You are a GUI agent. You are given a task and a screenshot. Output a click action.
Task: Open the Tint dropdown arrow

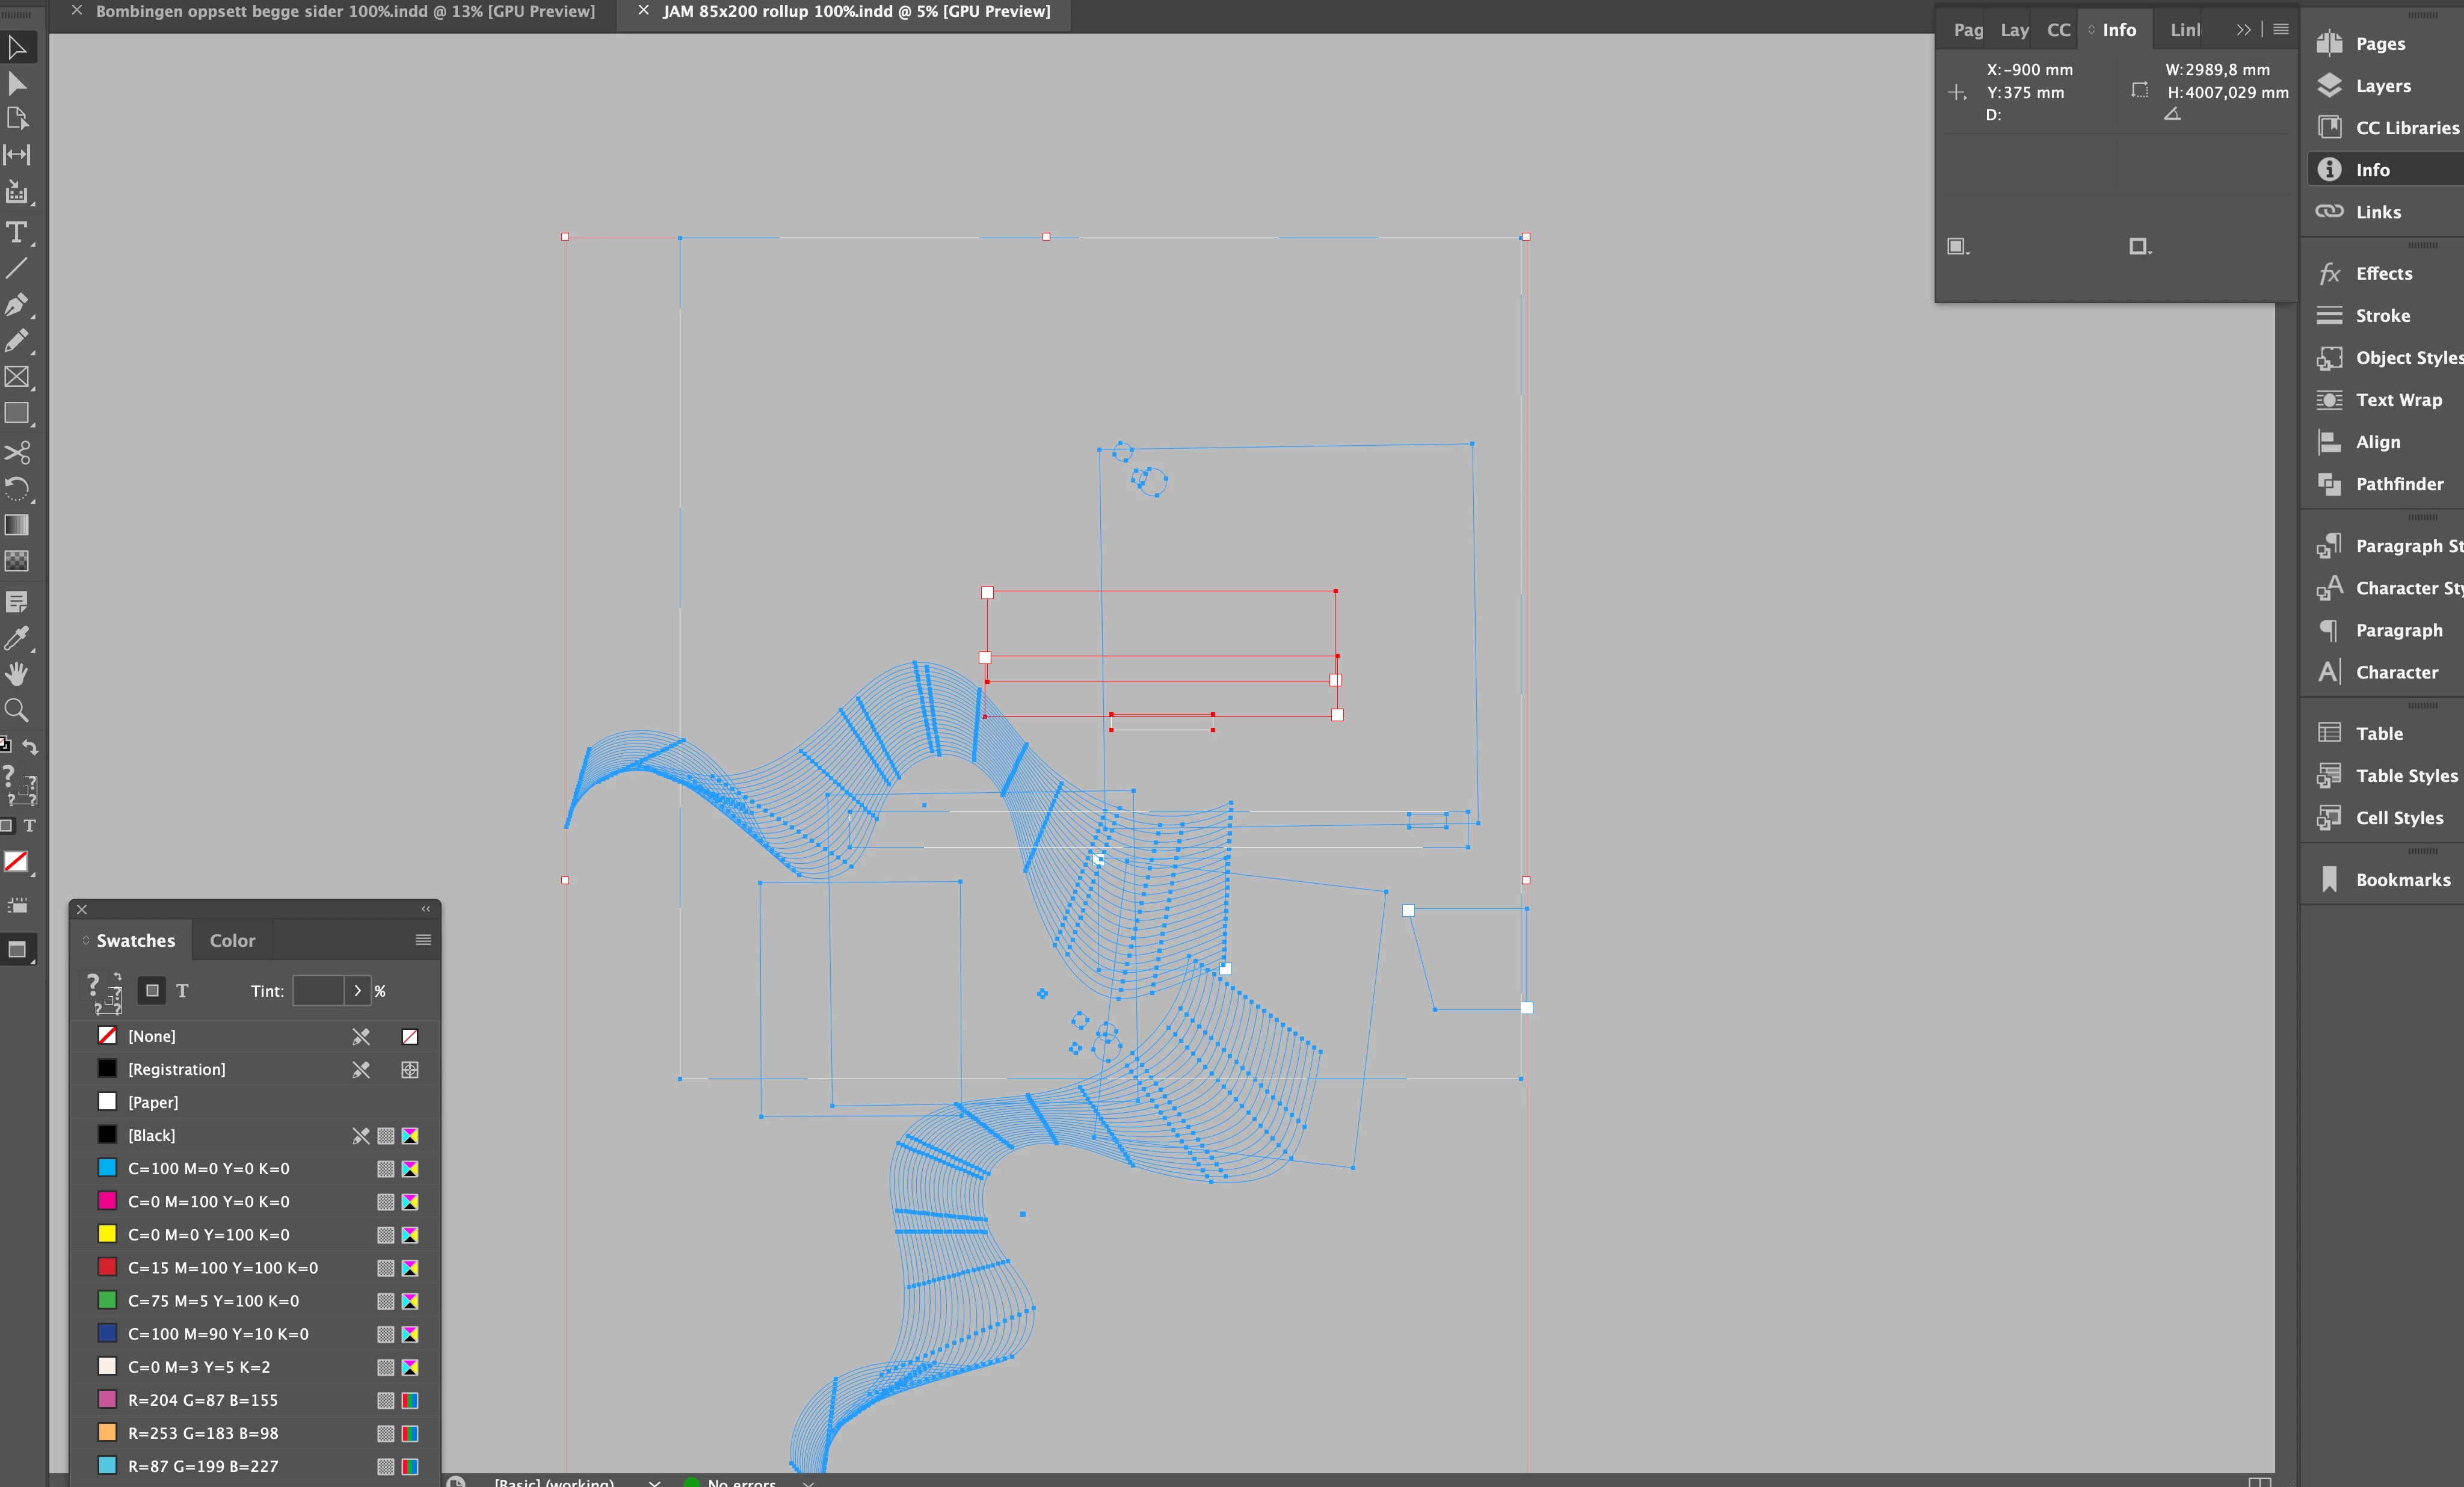[357, 991]
